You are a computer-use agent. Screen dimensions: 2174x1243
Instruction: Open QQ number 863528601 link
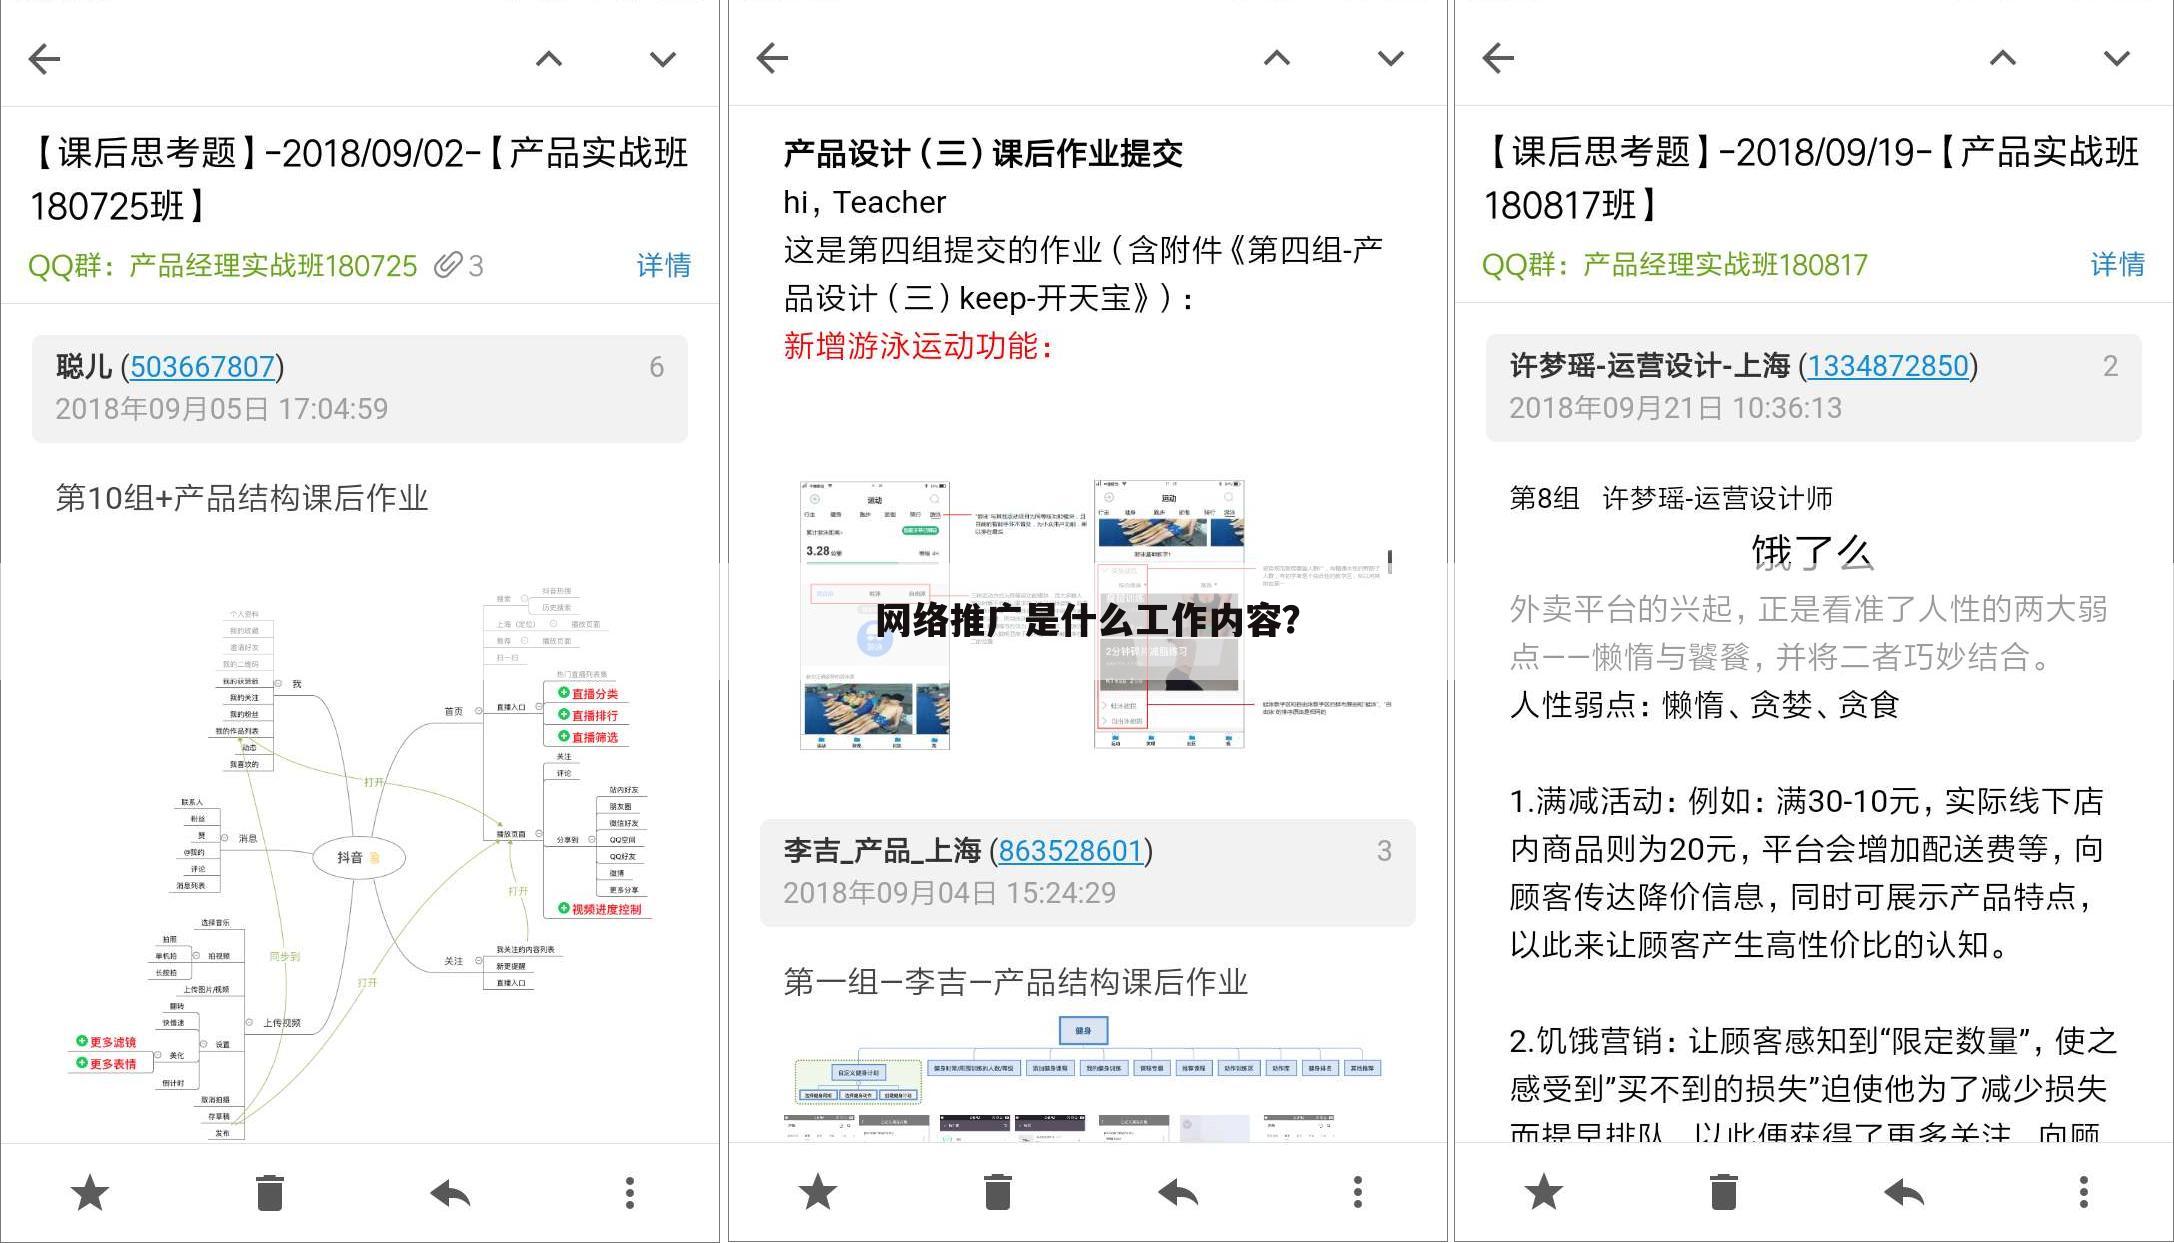pyautogui.click(x=1070, y=851)
